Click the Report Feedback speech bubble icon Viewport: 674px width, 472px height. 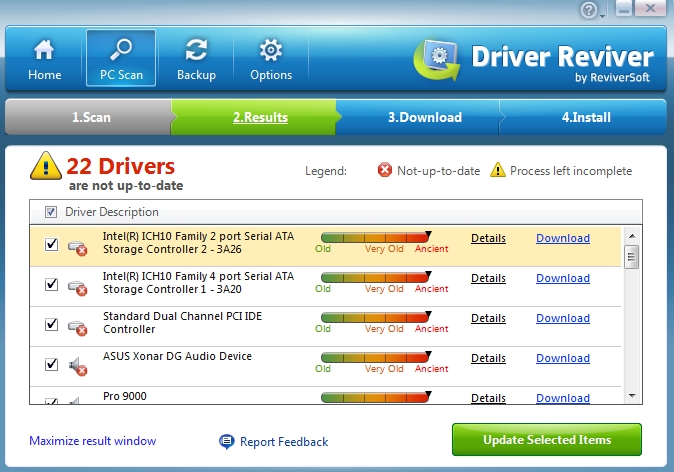[x=227, y=441]
